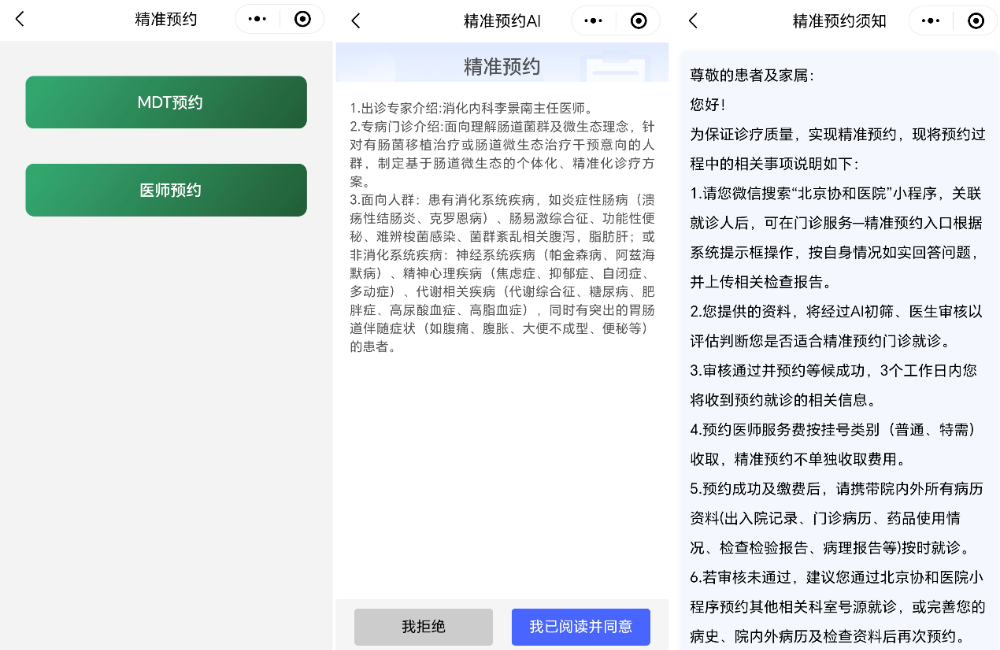This screenshot has height=650, width=1000.
Task: Open more options on the 精准预约须知 screen
Action: click(930, 21)
